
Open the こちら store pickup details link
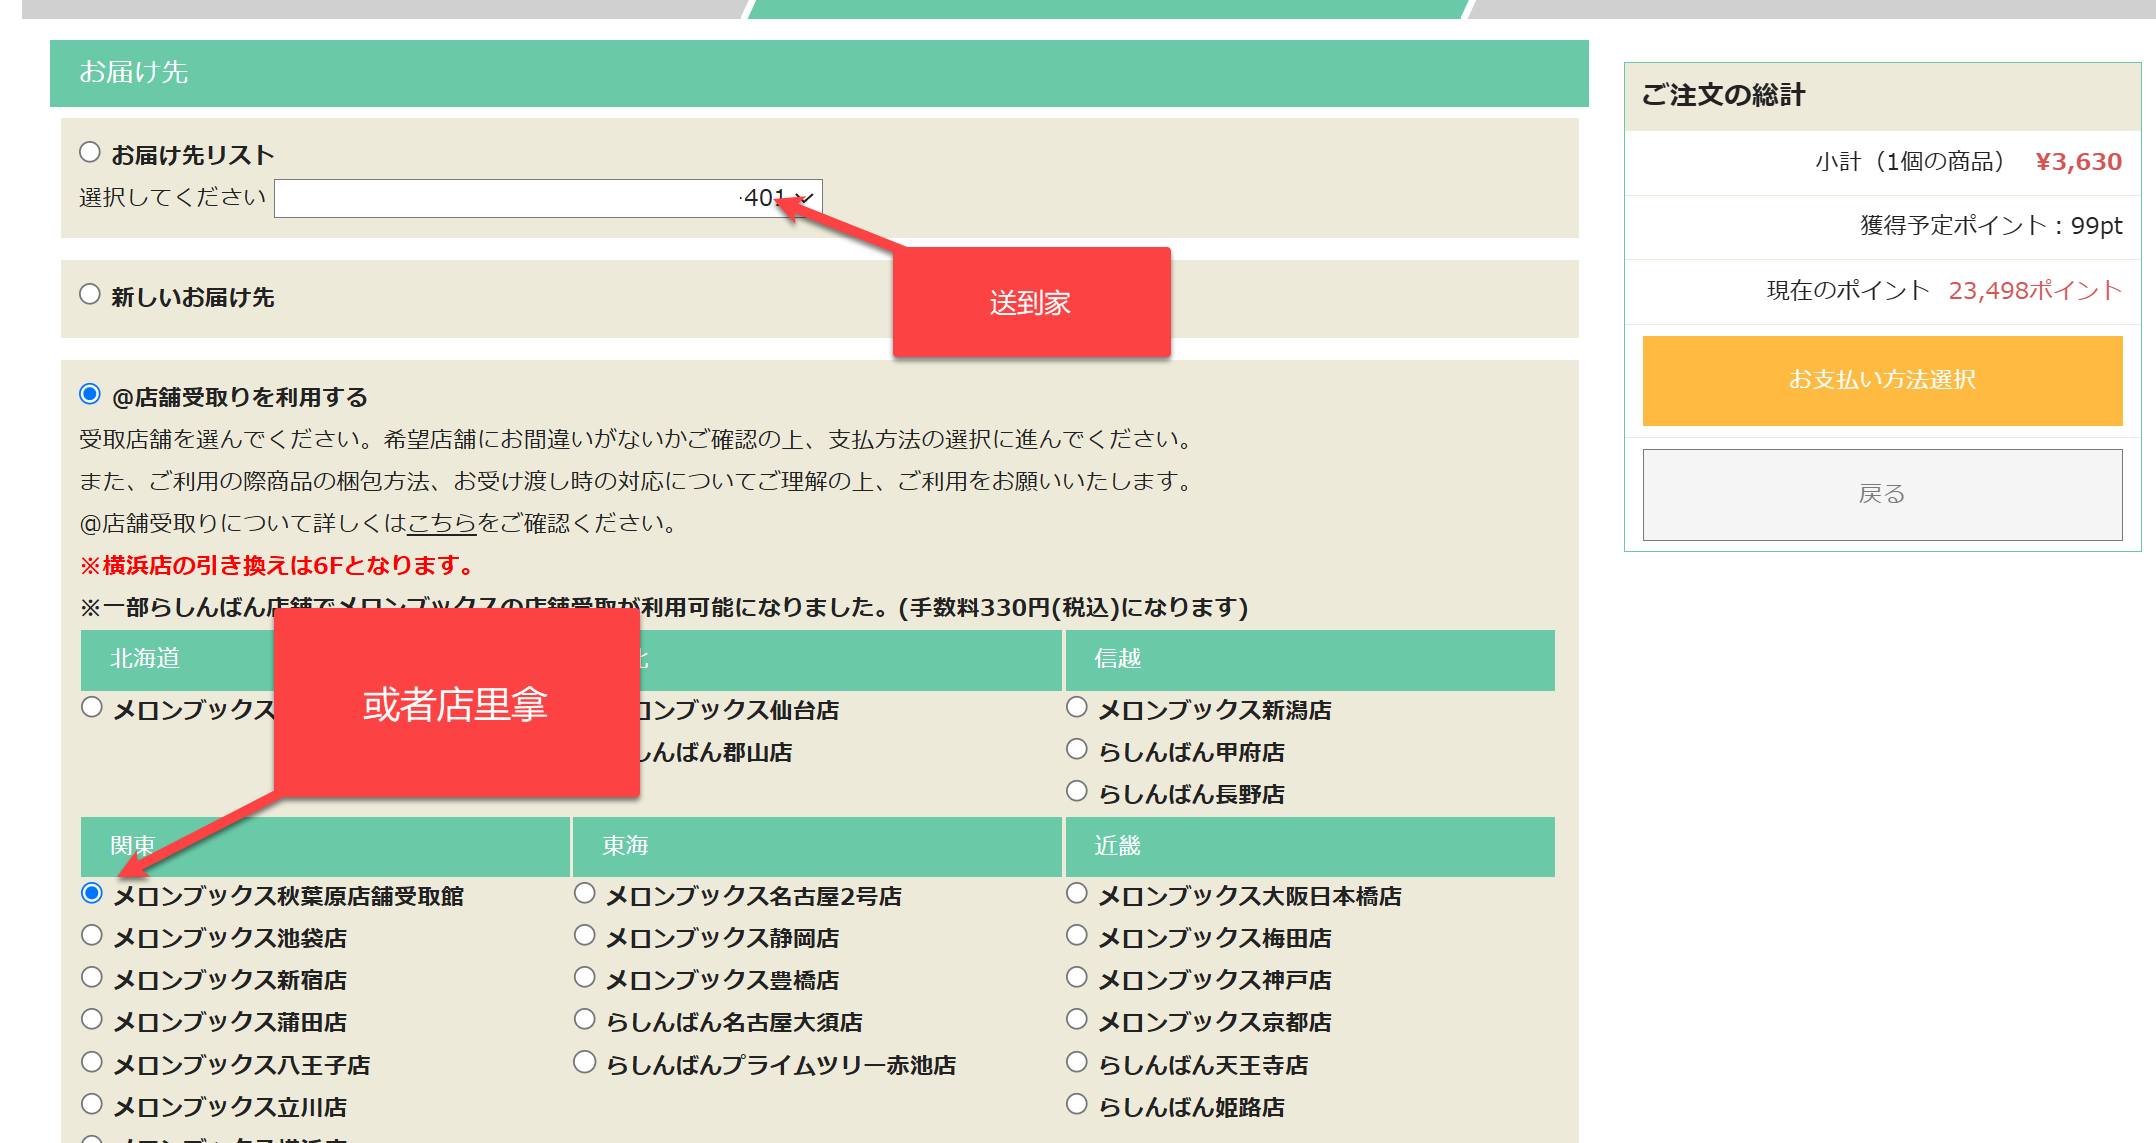point(441,523)
